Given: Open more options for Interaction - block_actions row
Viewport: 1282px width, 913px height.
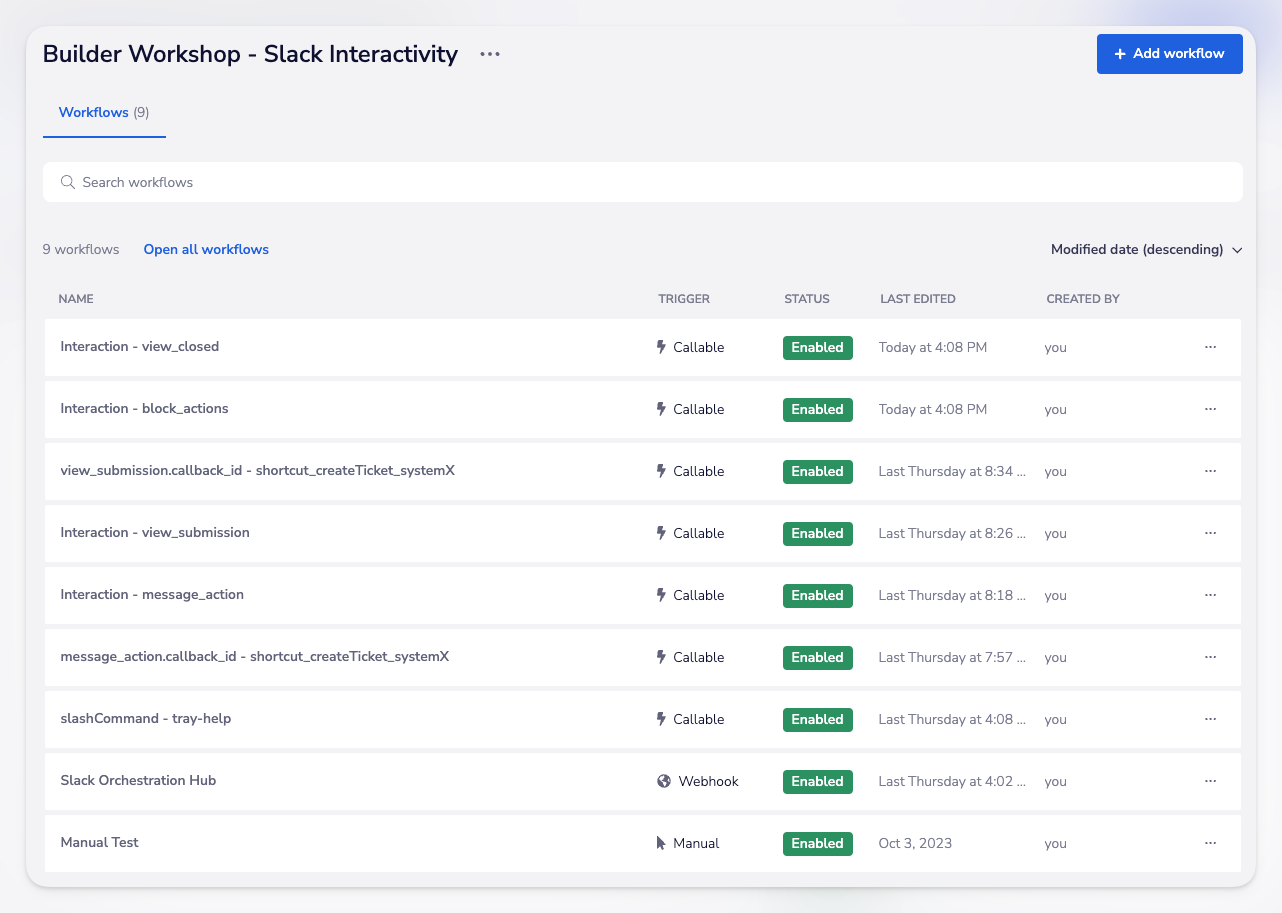Looking at the screenshot, I should coord(1210,409).
